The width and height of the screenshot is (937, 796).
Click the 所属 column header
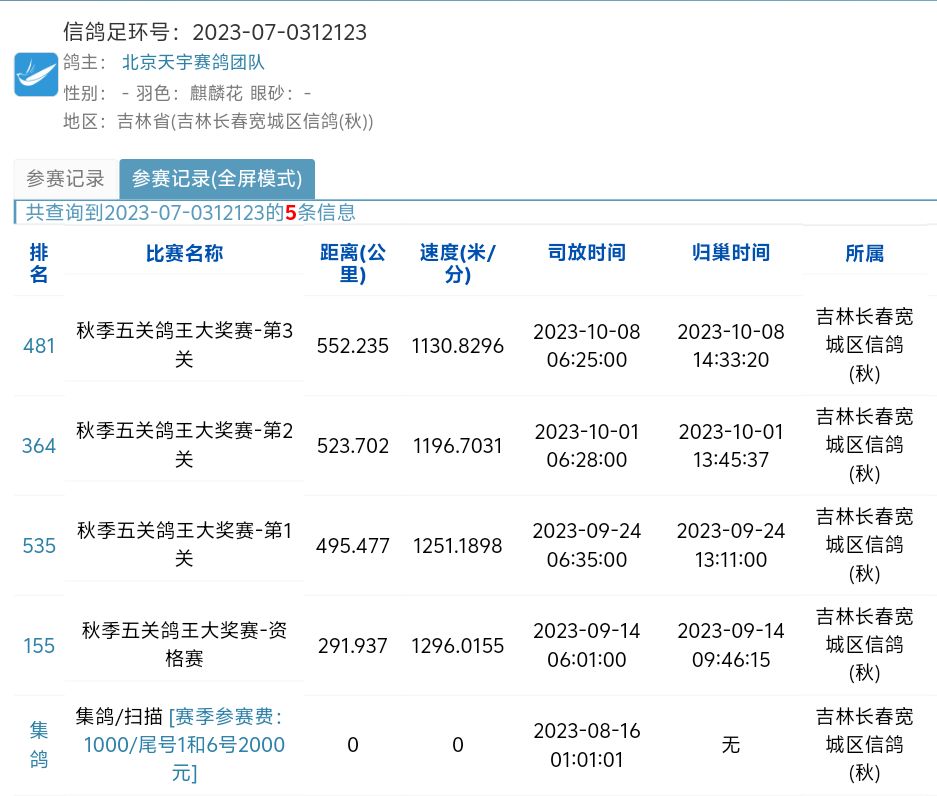tap(864, 254)
